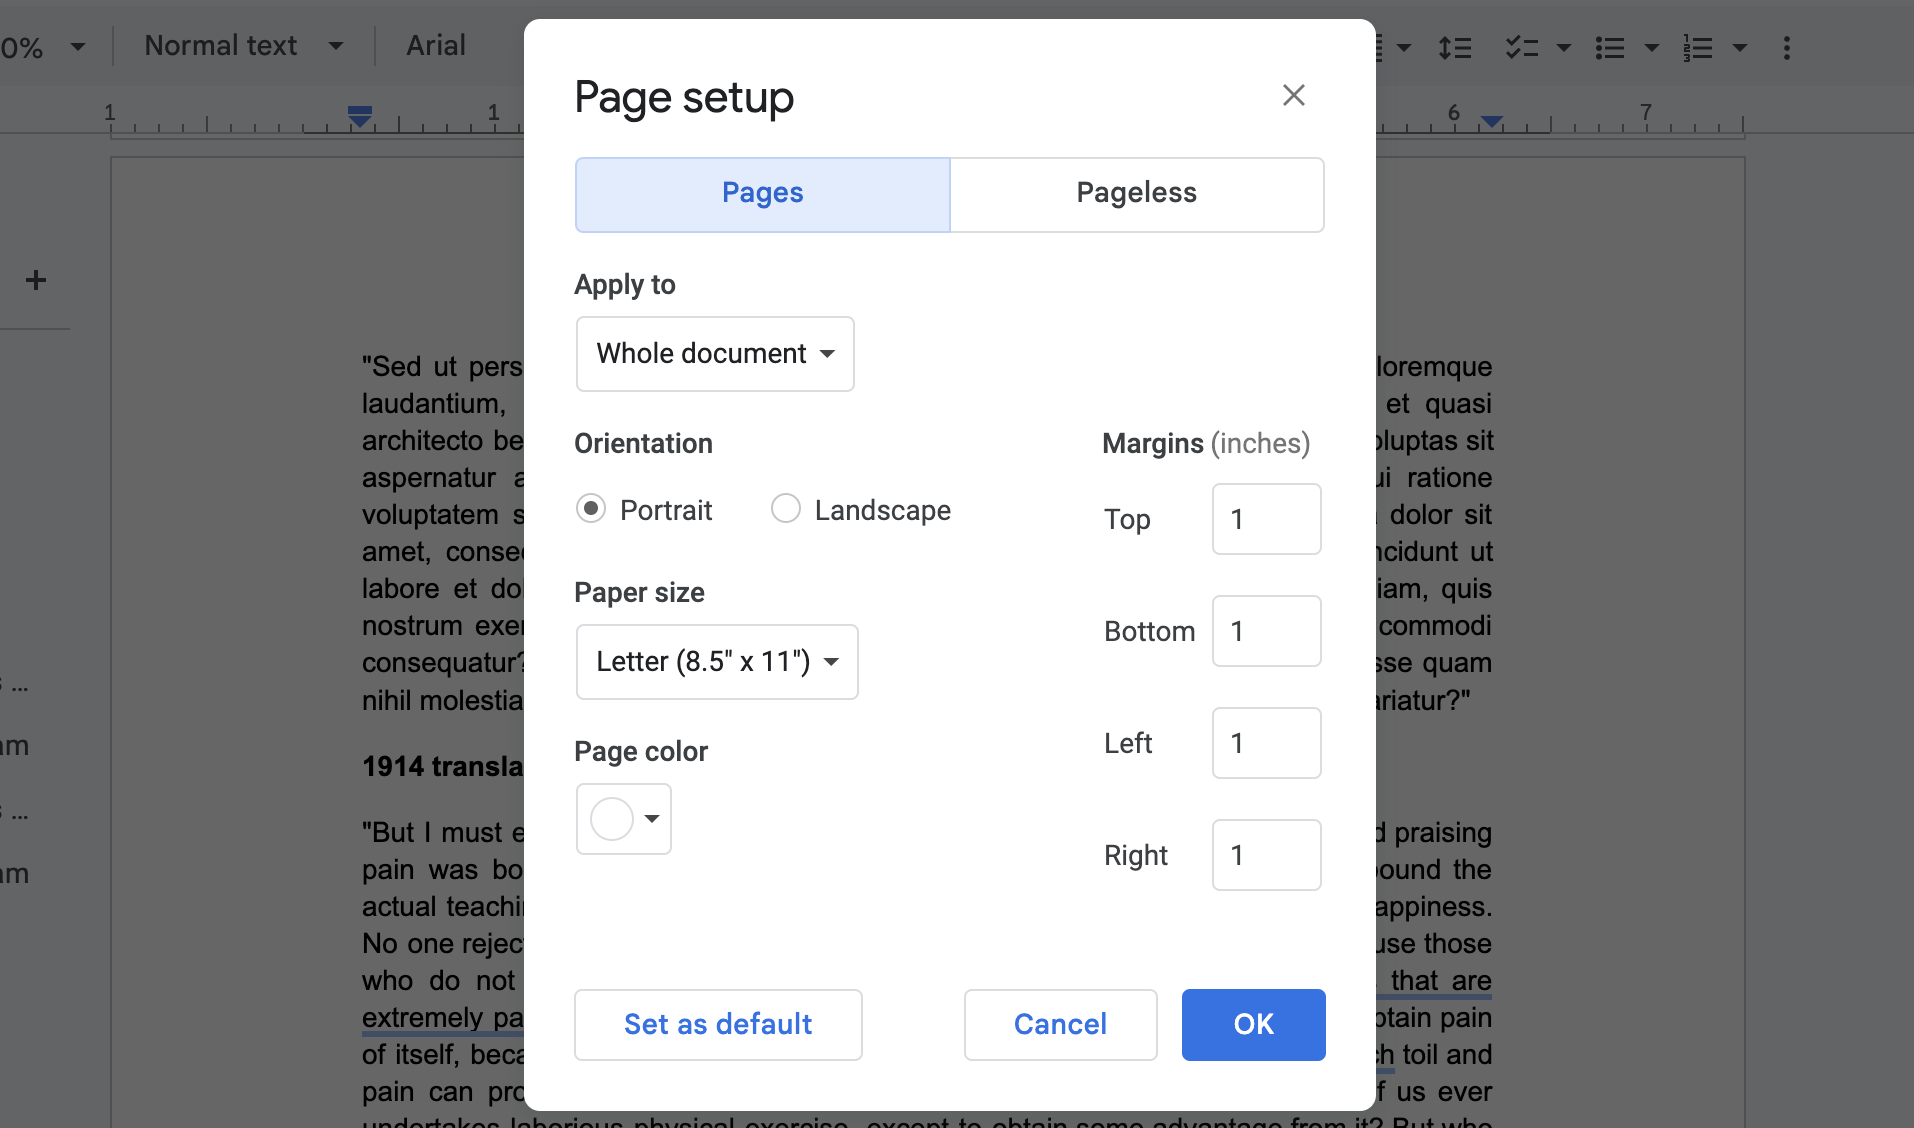This screenshot has width=1914, height=1128.
Task: Open the More options three-dot menu
Action: (1786, 47)
